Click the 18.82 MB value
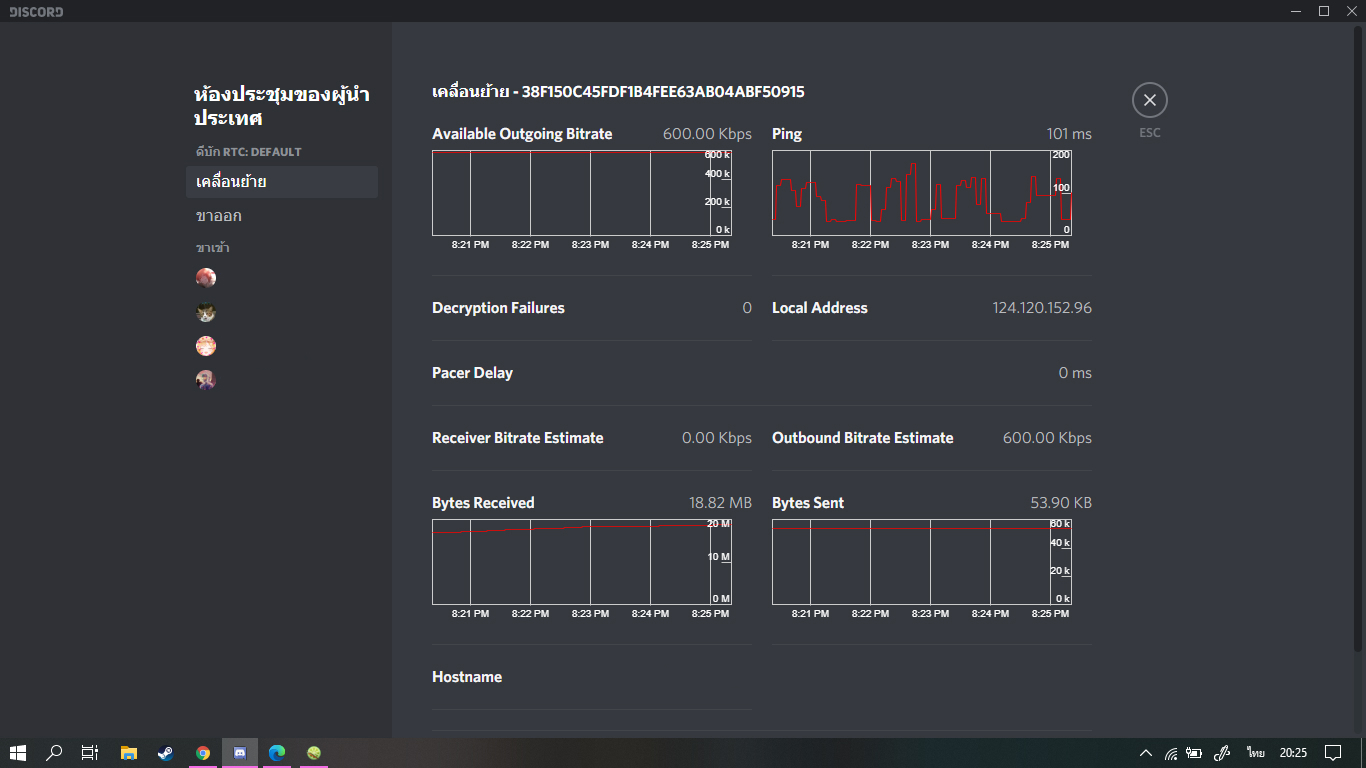 pyautogui.click(x=720, y=503)
